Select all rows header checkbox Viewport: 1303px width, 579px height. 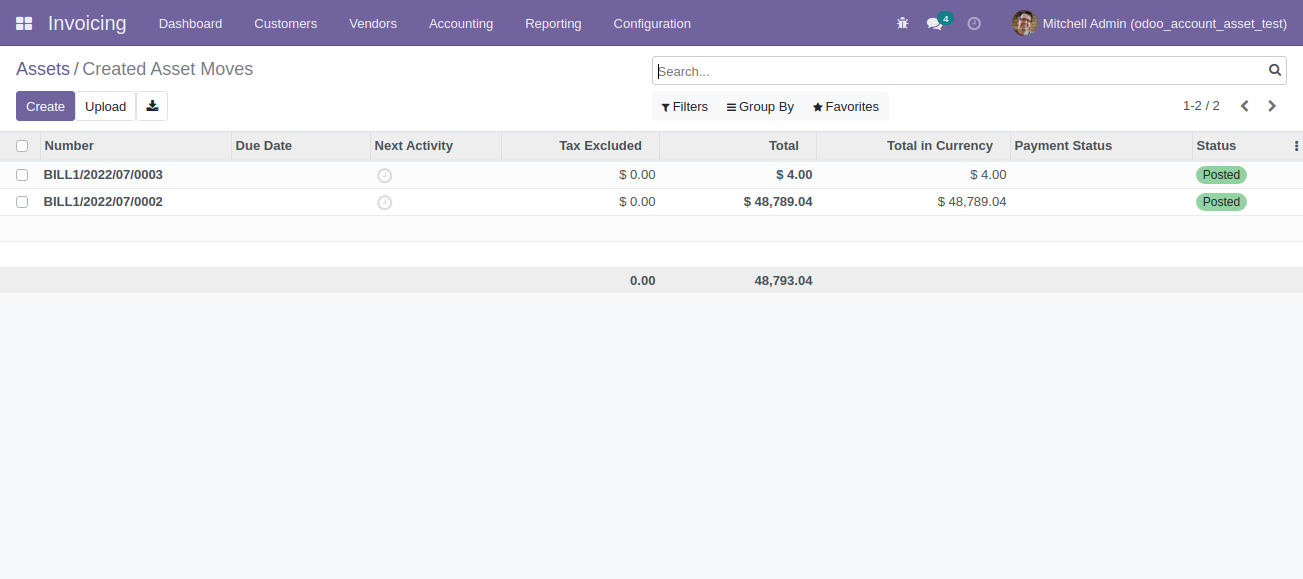click(22, 146)
